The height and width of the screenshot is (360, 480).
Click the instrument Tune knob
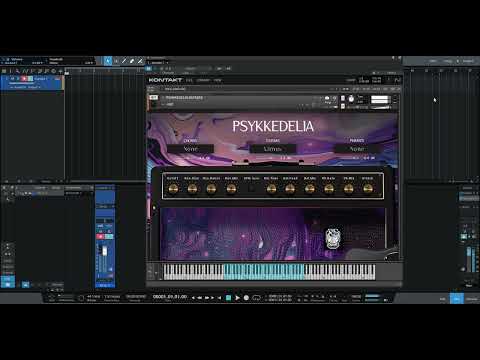351,99
